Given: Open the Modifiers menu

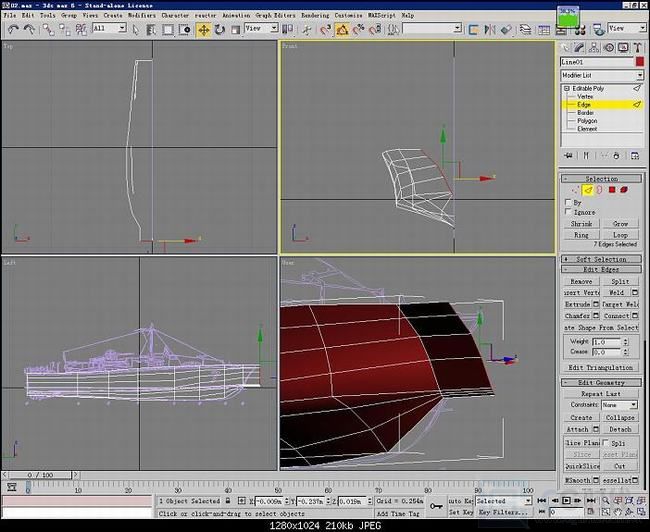Looking at the screenshot, I should (x=142, y=15).
